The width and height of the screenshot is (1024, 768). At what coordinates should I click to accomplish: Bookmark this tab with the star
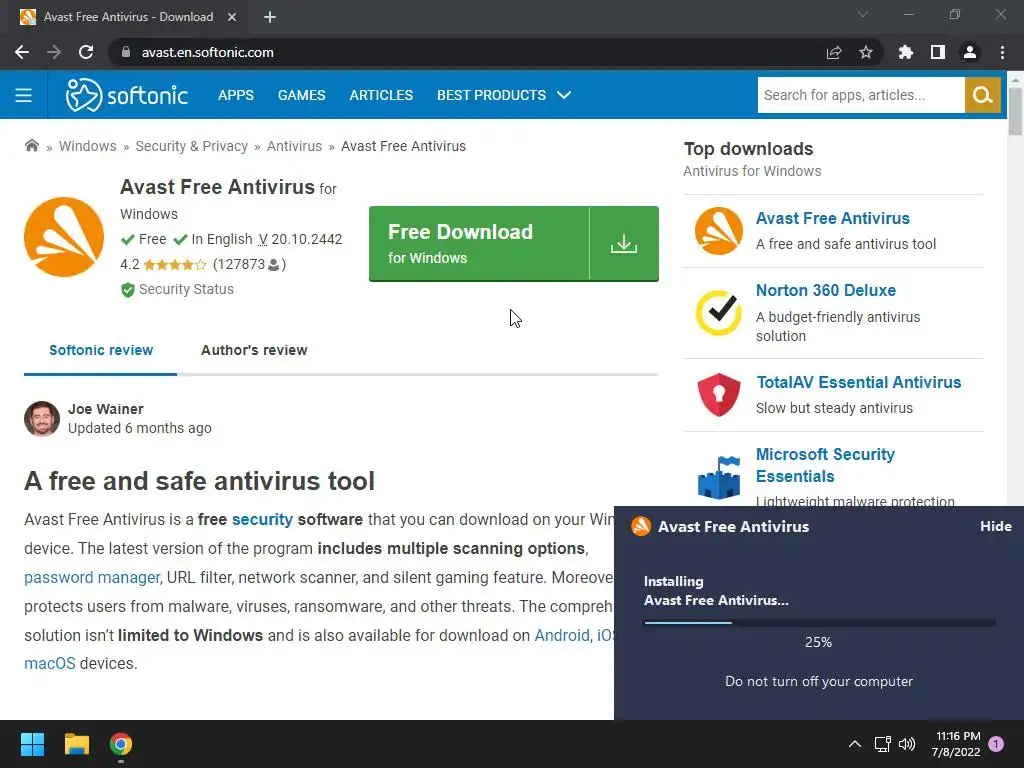[x=866, y=52]
